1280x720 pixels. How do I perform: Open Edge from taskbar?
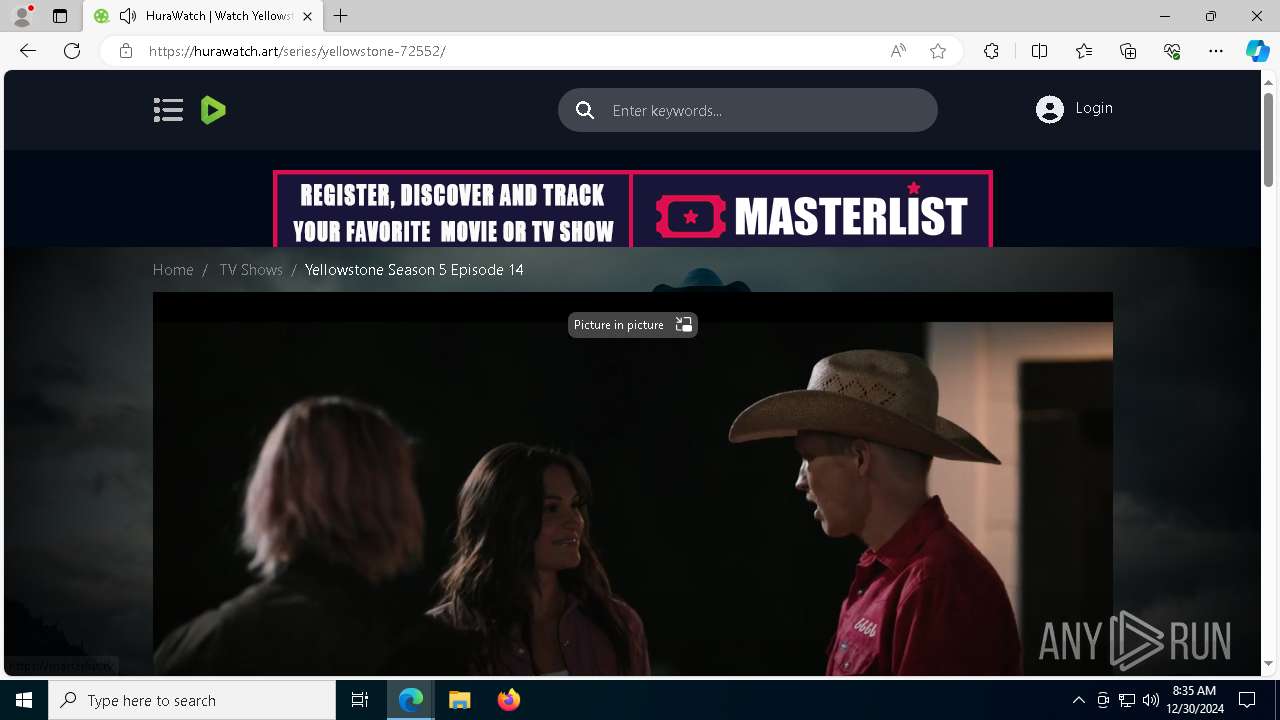[411, 700]
